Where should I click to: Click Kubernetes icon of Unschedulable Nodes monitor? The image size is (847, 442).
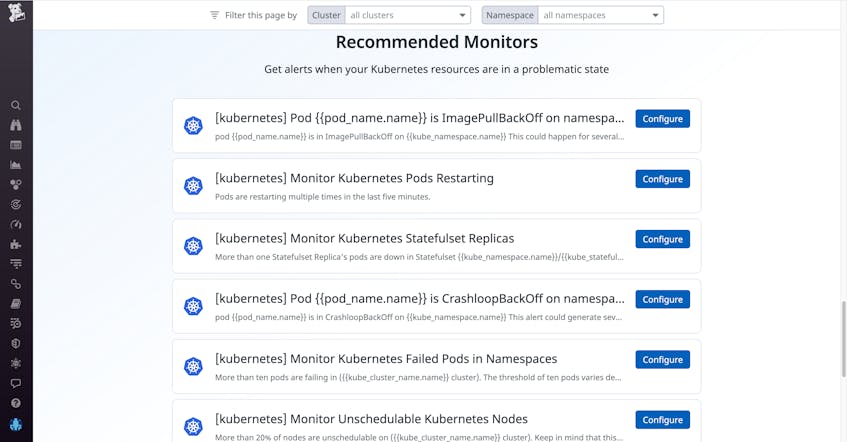click(193, 427)
